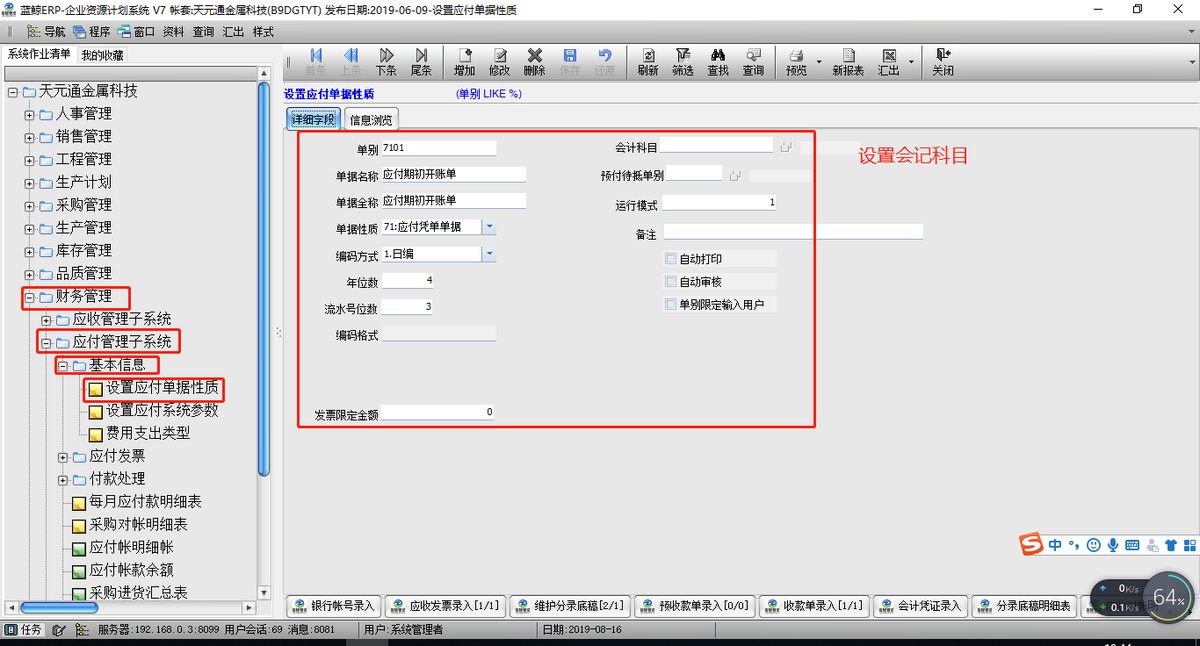Jump to last record with 尾条
Viewport: 1200px width, 646px height.
(421, 62)
